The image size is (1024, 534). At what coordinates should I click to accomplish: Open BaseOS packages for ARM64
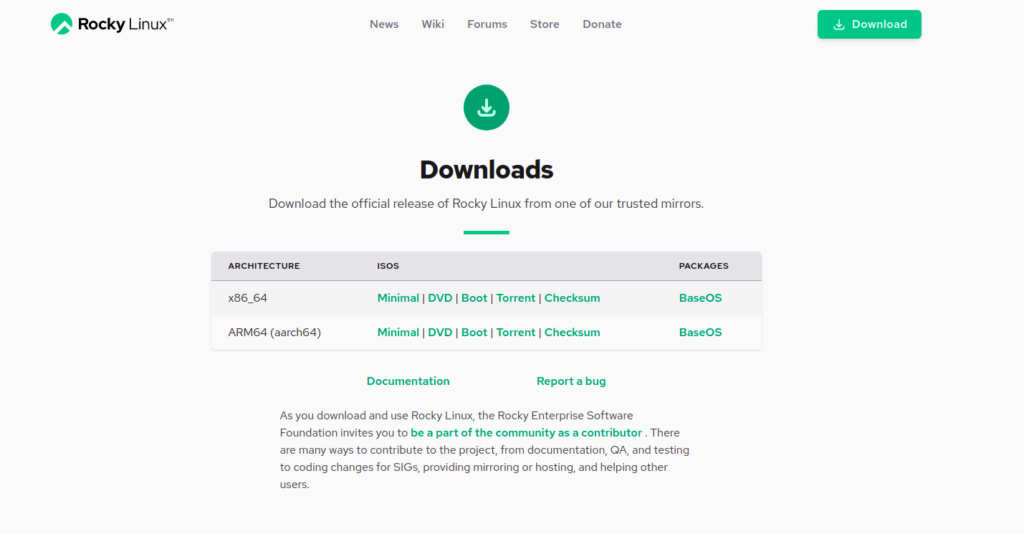tap(700, 332)
